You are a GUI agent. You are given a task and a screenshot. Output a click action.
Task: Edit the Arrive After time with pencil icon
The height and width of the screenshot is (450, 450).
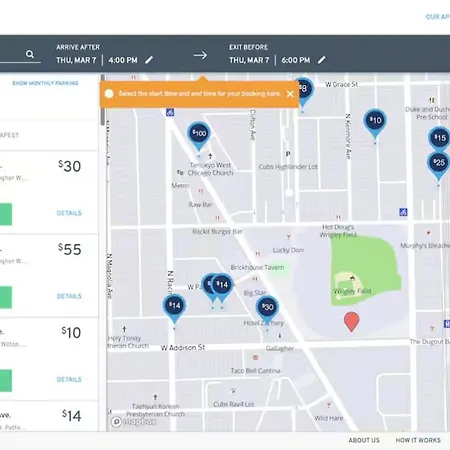pos(149,60)
